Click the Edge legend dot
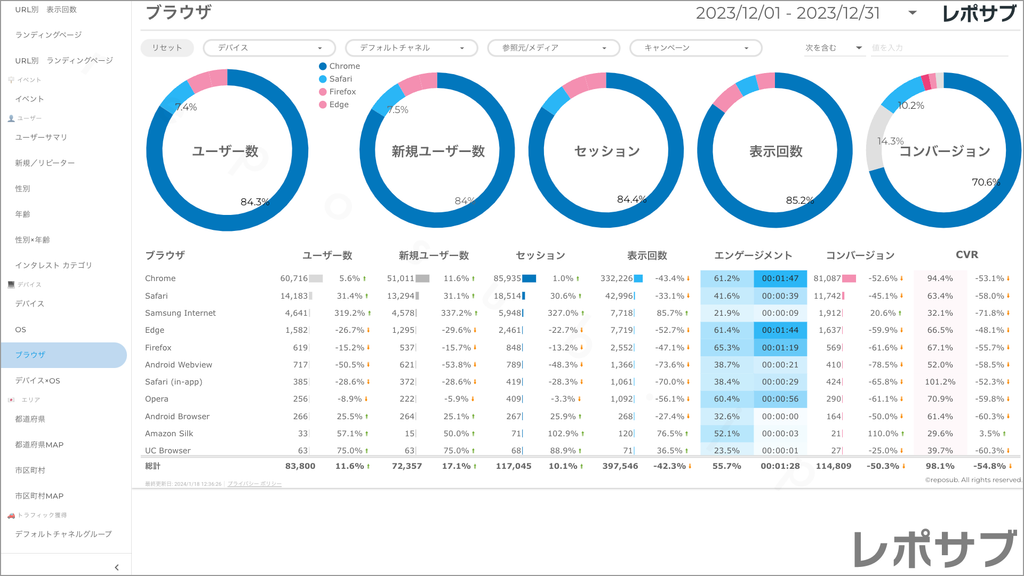Screen dimensions: 1024x576 coord(322,105)
